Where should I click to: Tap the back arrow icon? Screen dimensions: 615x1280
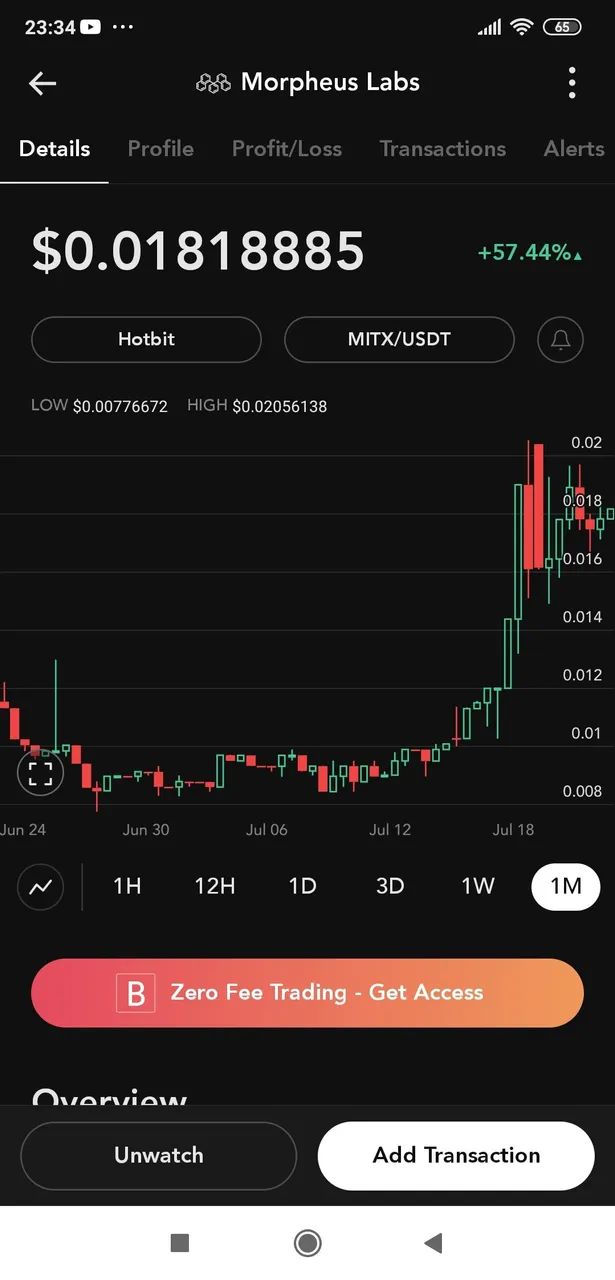(x=42, y=83)
